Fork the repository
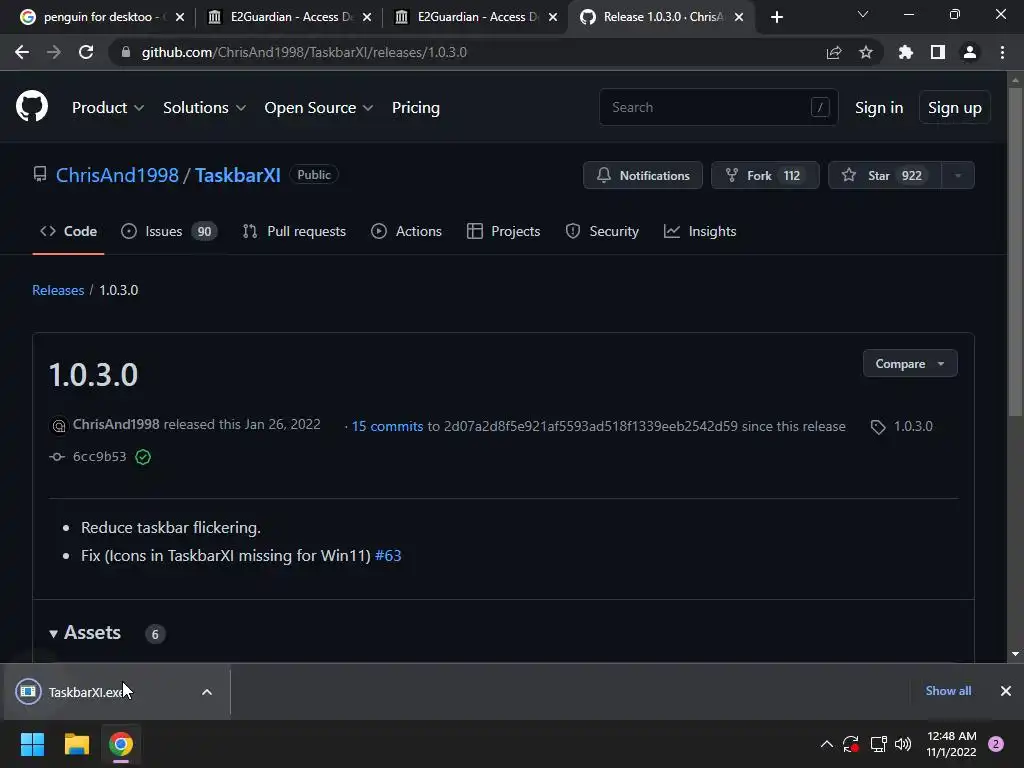 [765, 175]
